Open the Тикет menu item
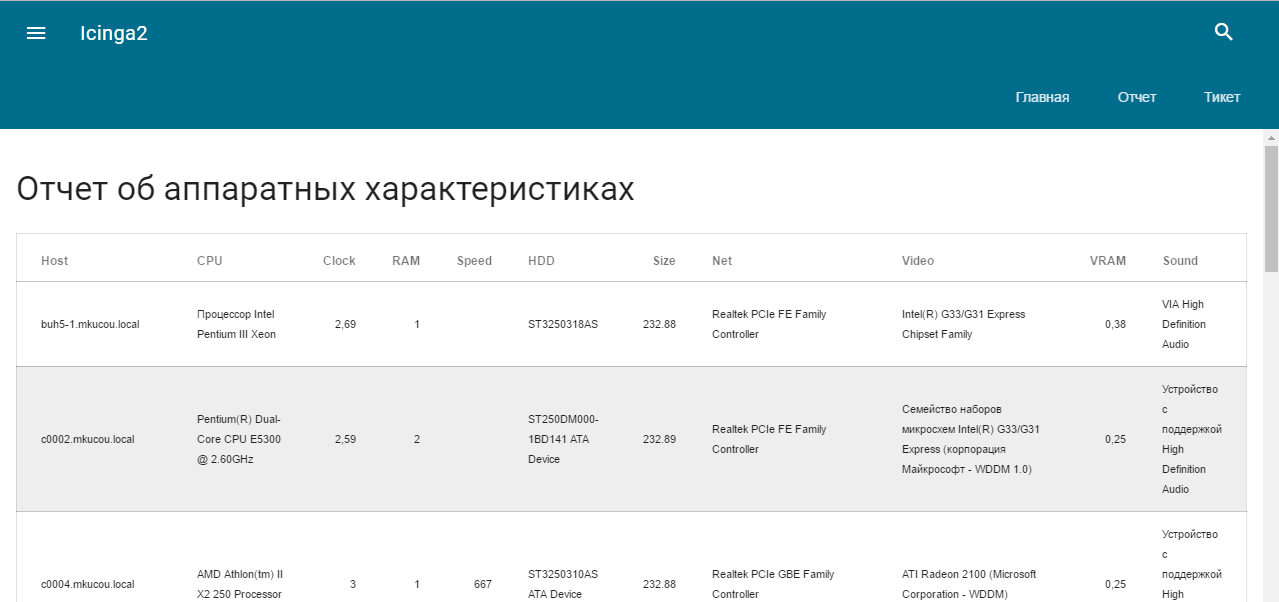 1222,97
